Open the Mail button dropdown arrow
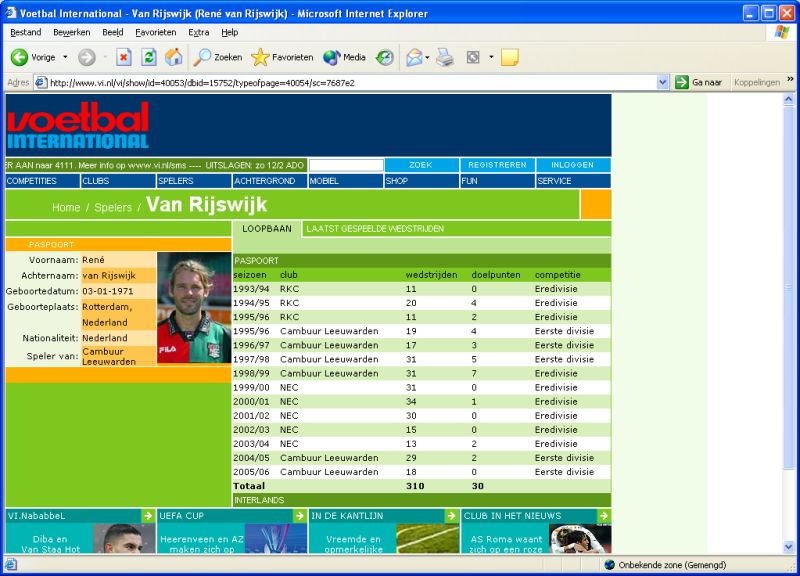Screen dimensions: 800x576 427,57
